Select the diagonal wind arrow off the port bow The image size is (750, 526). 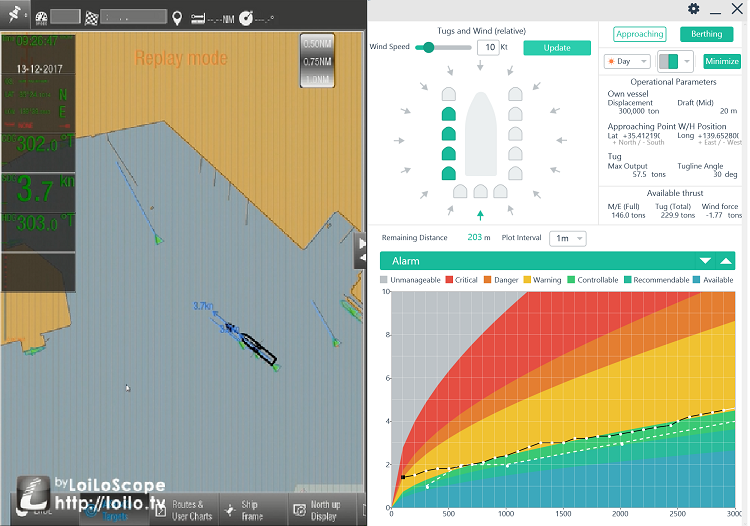tap(424, 86)
